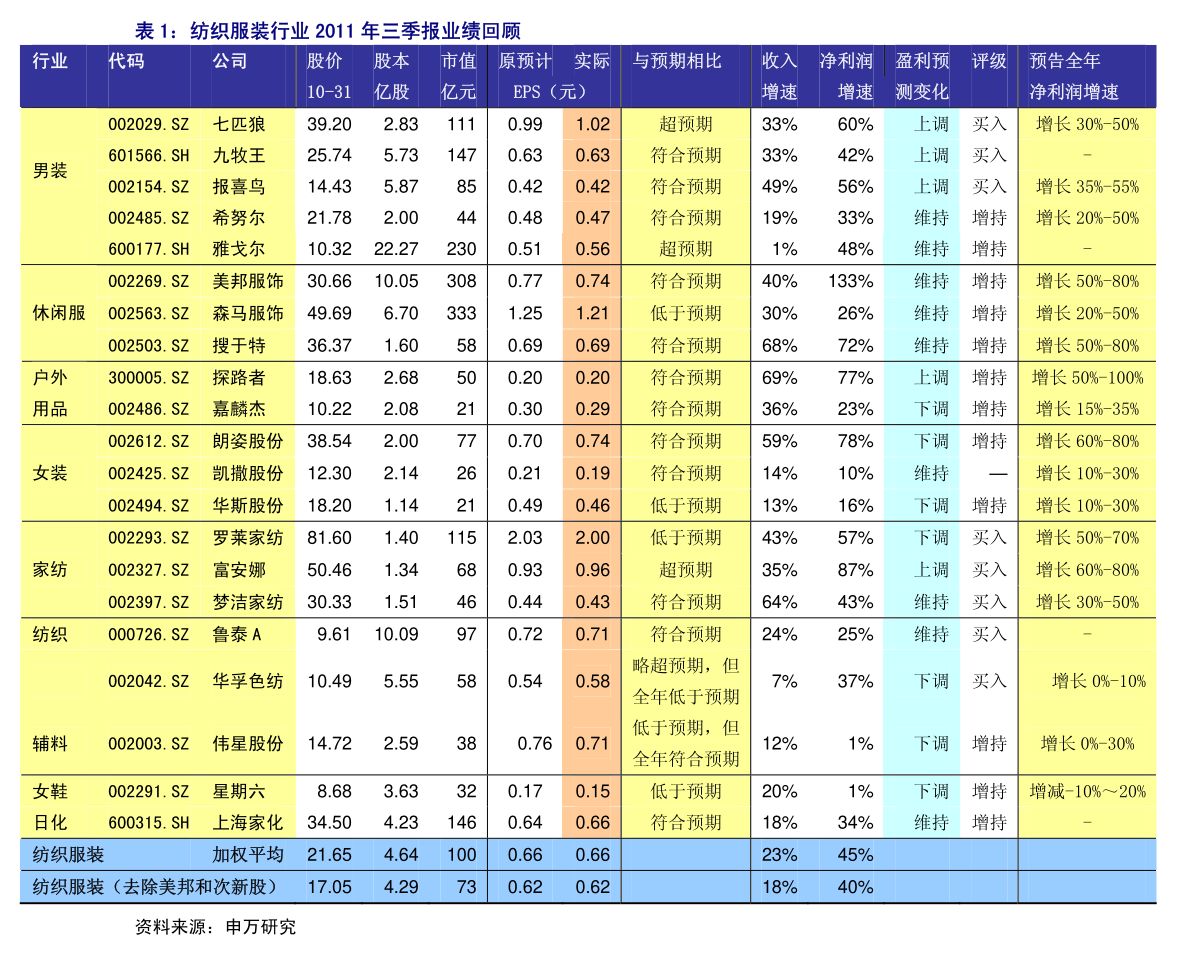Click company name 凯撒股份
Screen dimensions: 1191x955
[248, 473]
